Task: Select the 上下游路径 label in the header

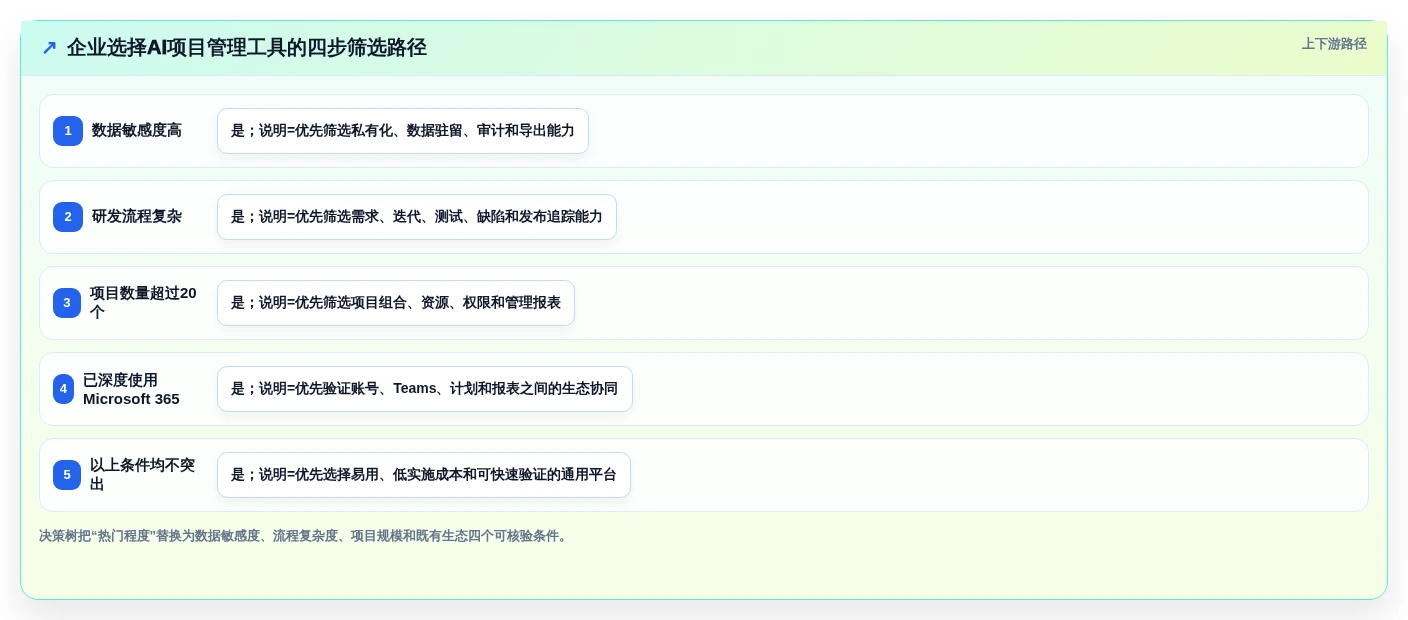Action: click(x=1334, y=44)
